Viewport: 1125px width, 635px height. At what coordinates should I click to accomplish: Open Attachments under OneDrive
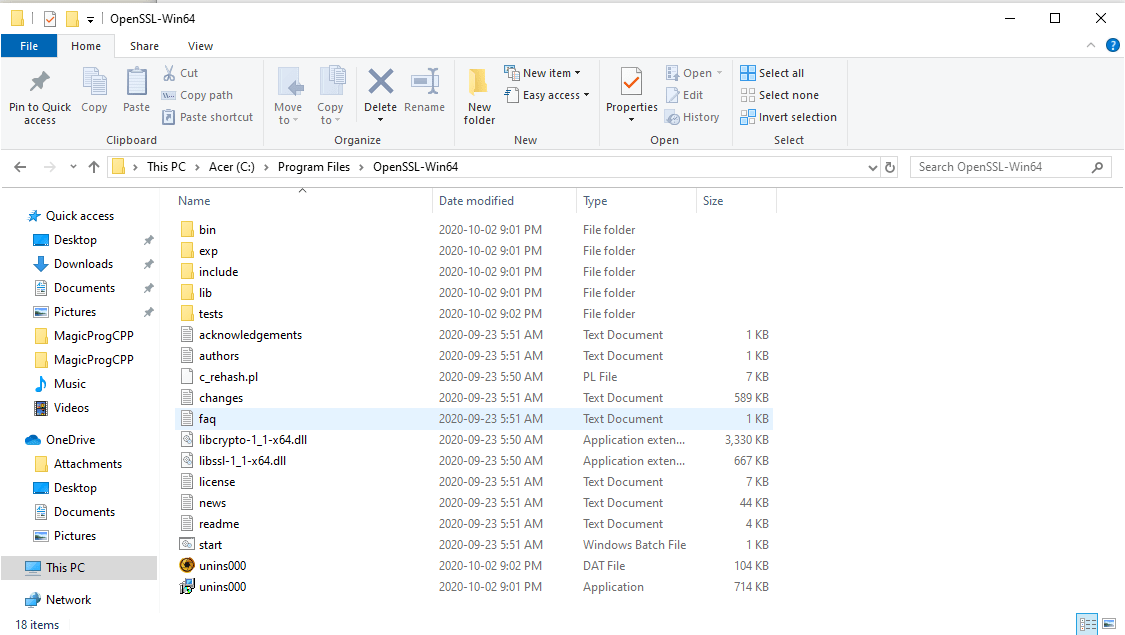pos(88,464)
